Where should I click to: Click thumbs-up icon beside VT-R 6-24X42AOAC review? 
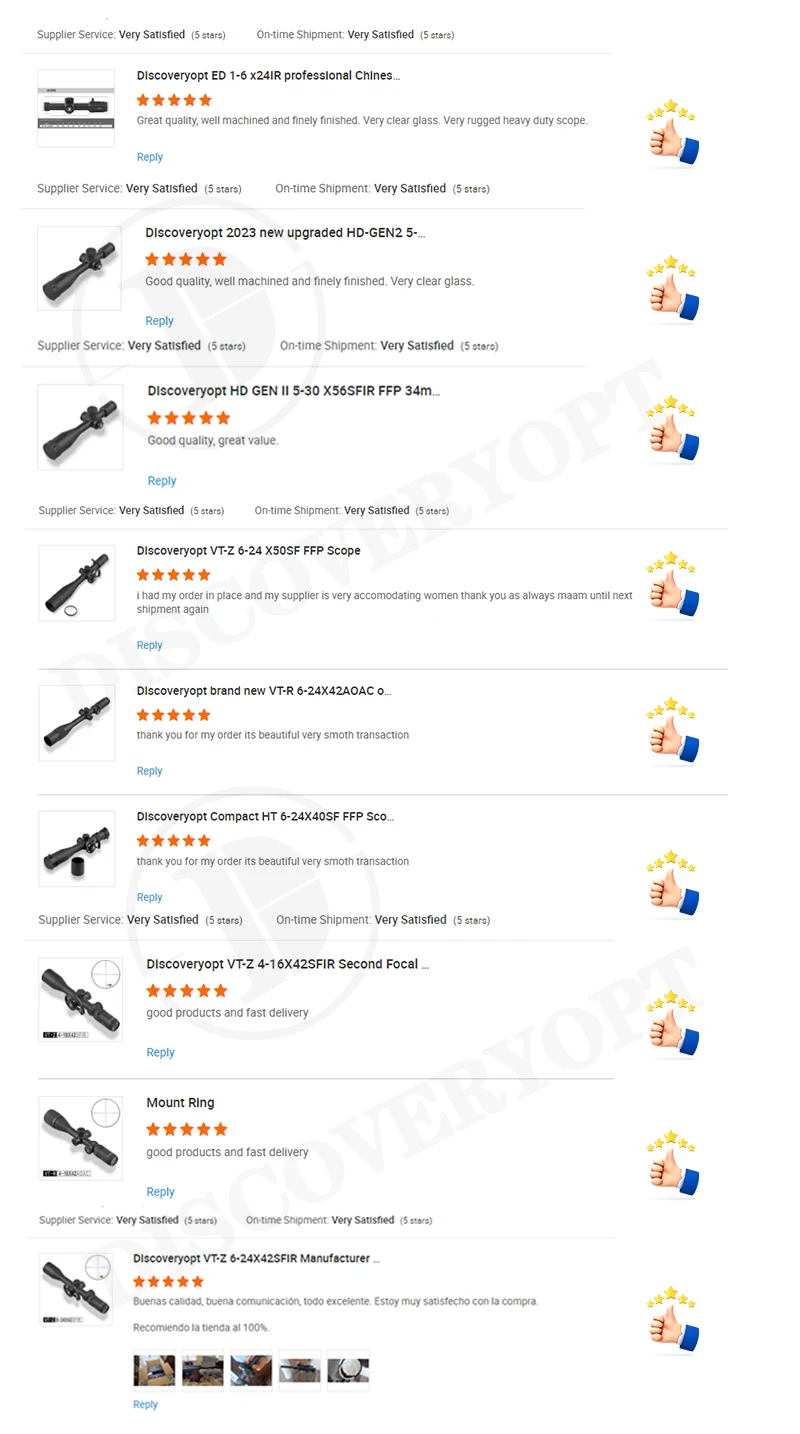672,732
